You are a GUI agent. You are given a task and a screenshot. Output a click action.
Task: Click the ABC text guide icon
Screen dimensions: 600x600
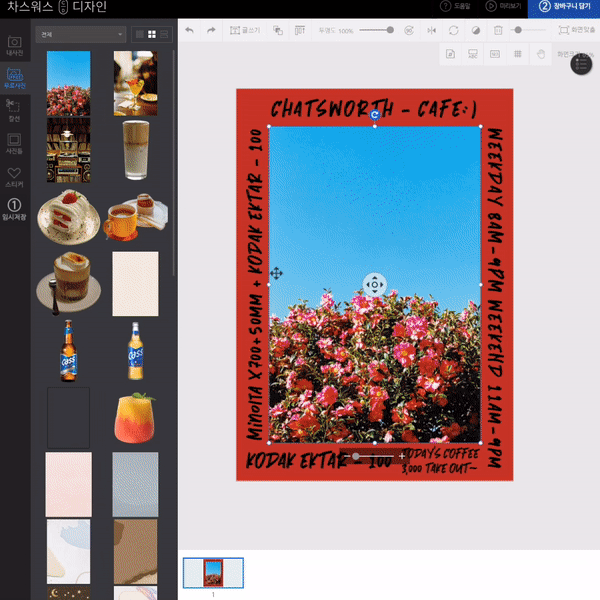click(x=473, y=54)
